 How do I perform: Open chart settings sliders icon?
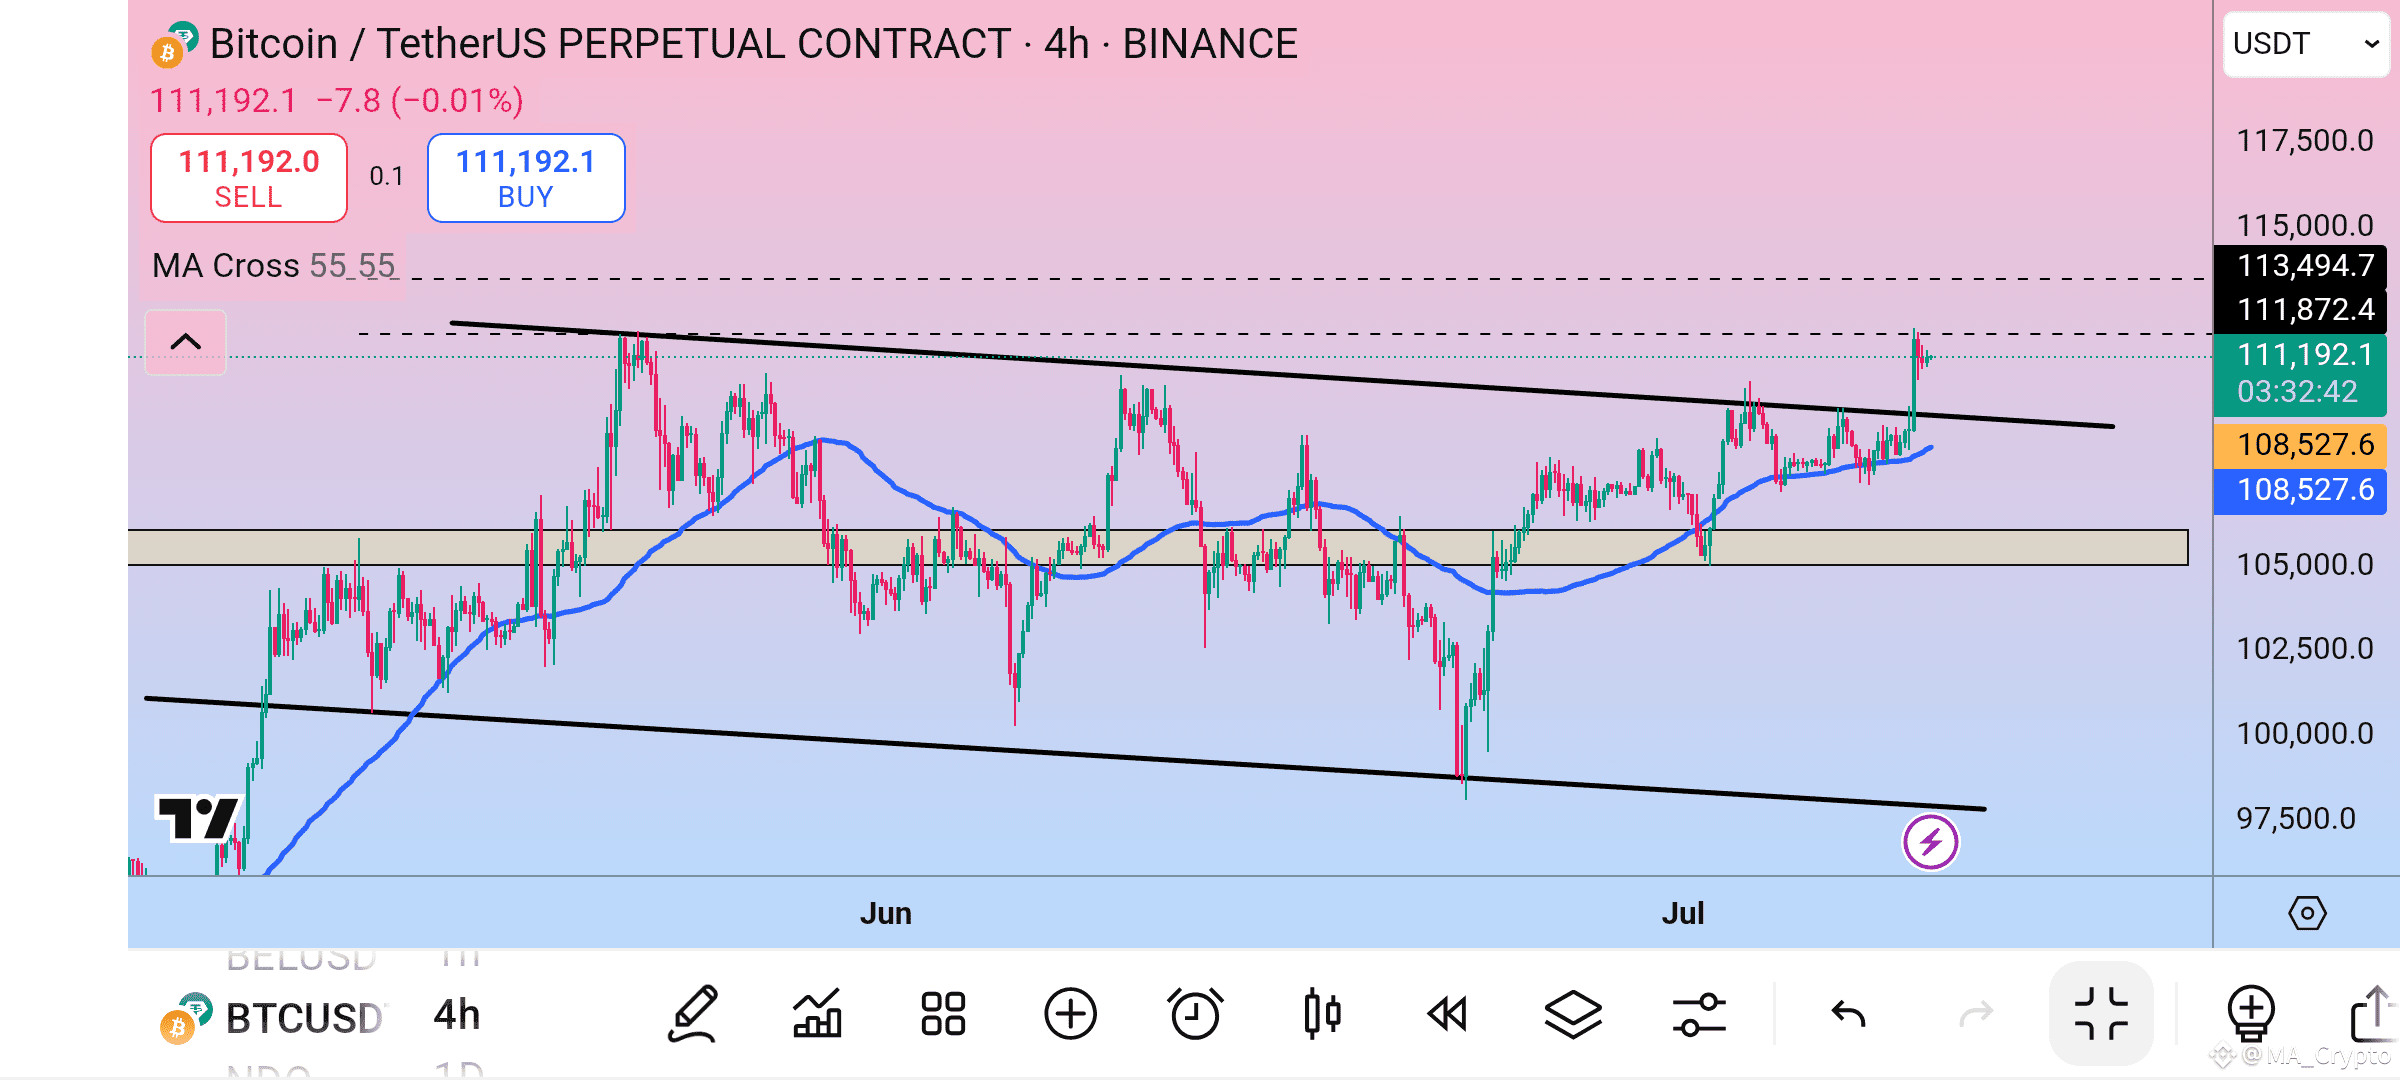[x=1699, y=1014]
